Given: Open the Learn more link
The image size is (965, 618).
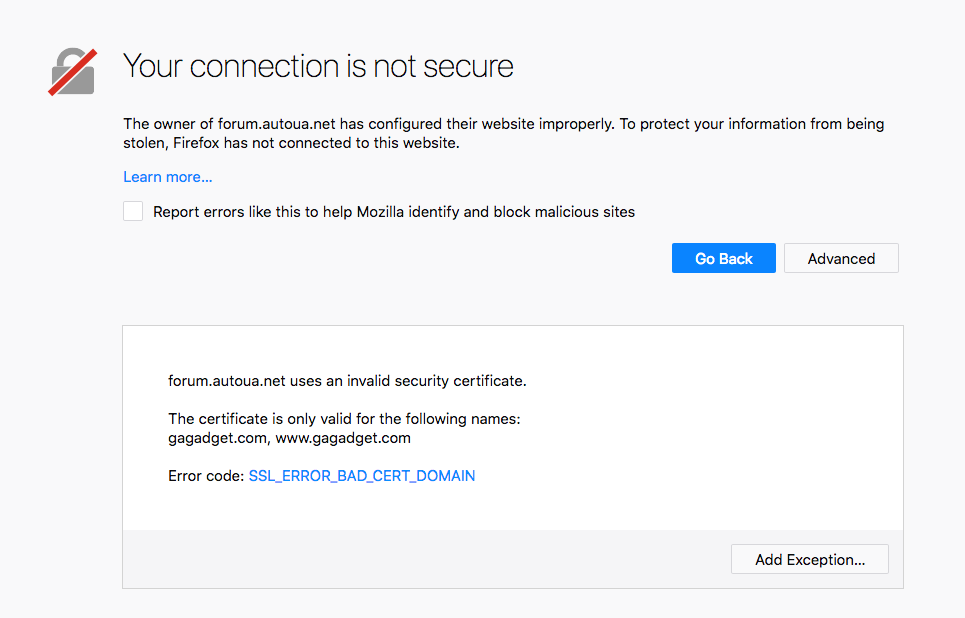Looking at the screenshot, I should click(167, 177).
